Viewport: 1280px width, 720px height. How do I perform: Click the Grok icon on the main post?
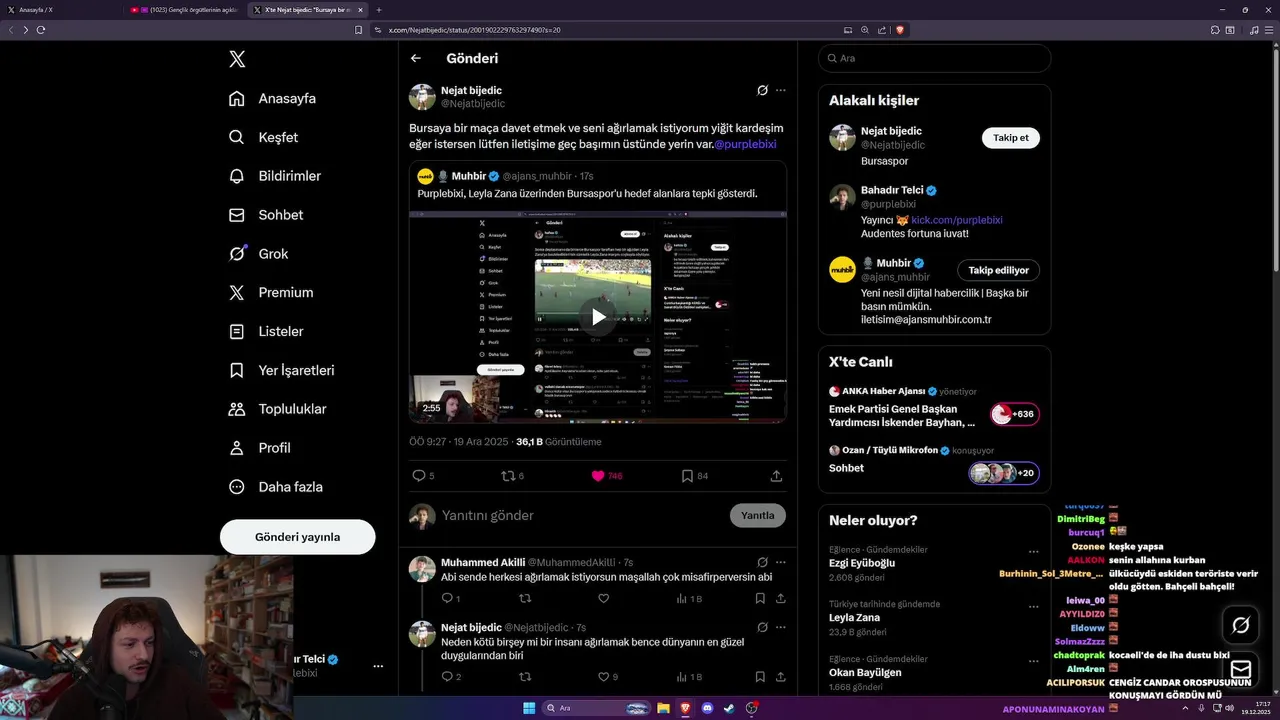(762, 90)
